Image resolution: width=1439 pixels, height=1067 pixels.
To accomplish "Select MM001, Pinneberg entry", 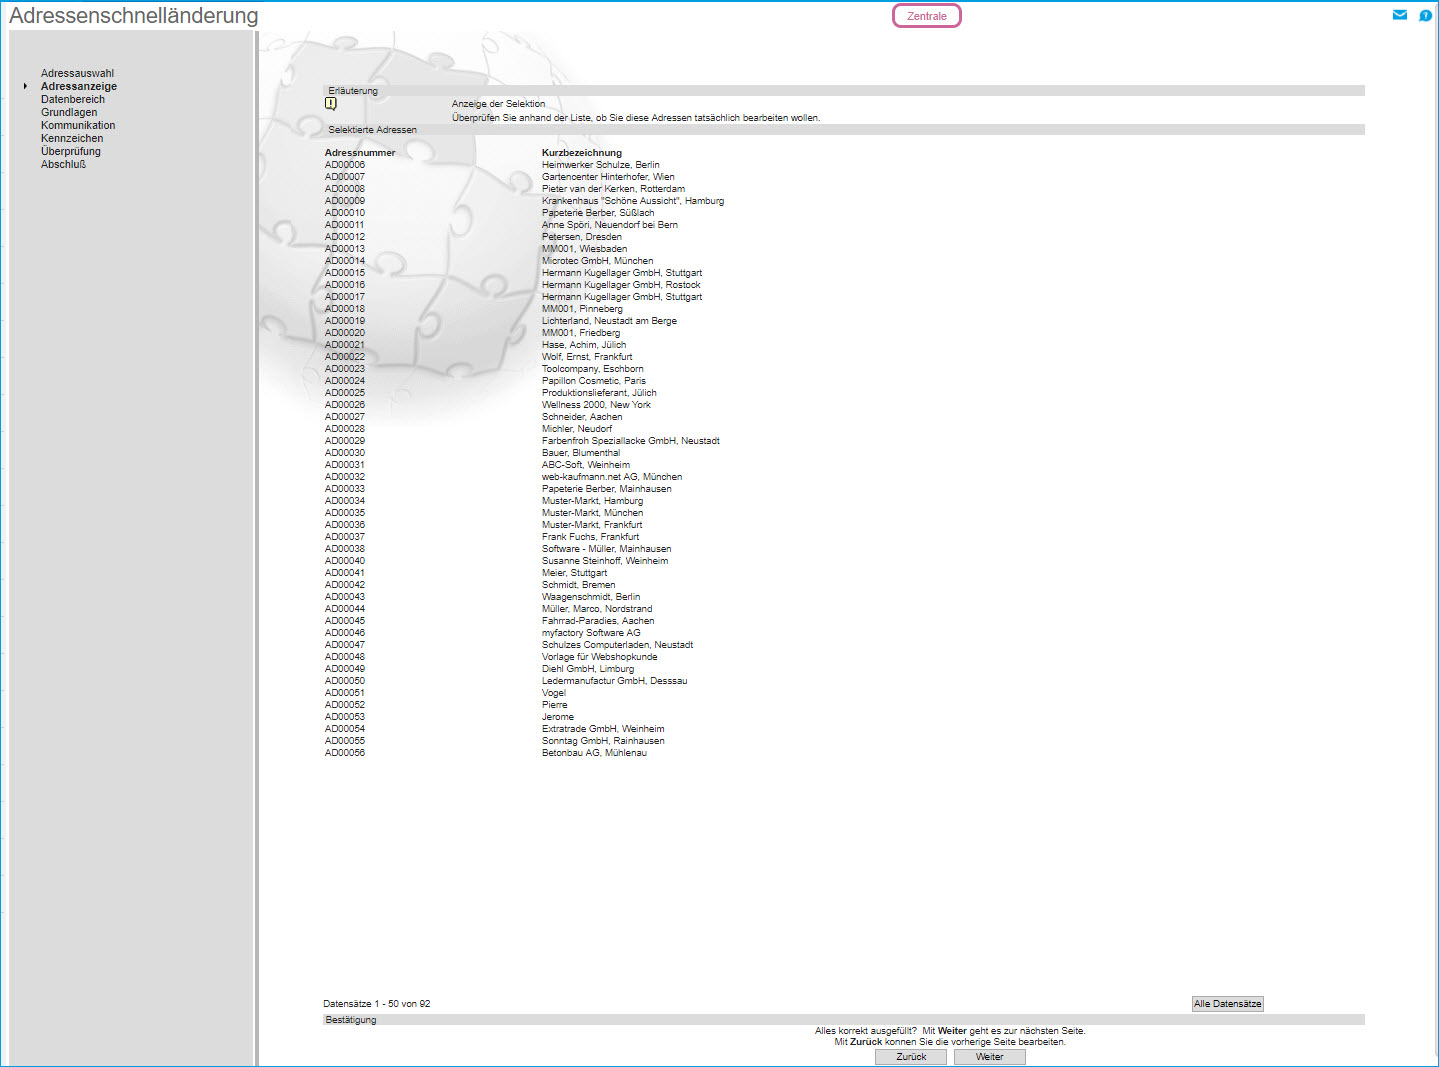I will pyautogui.click(x=582, y=309).
